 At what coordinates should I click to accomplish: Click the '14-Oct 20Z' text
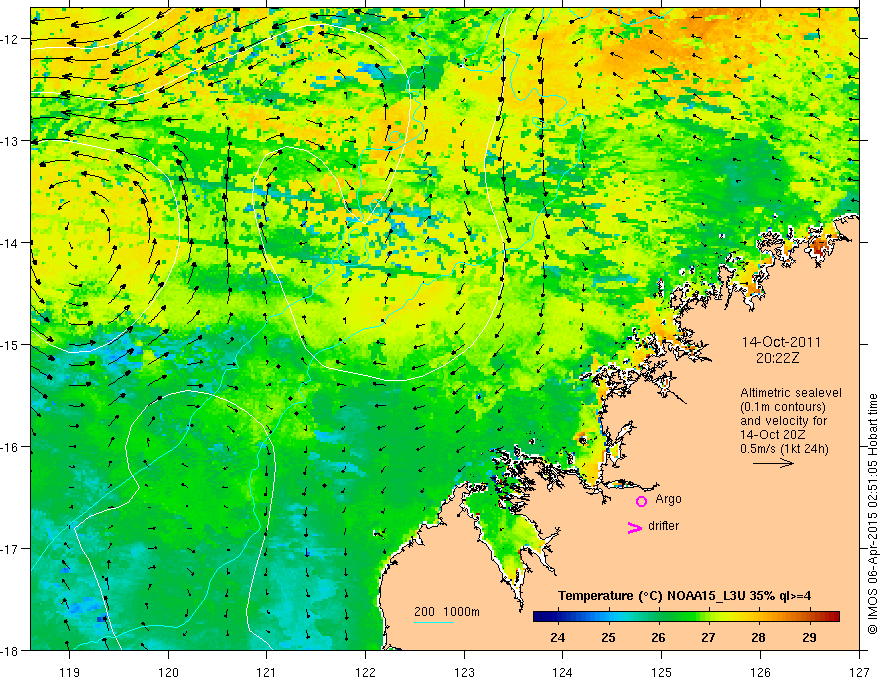774,435
